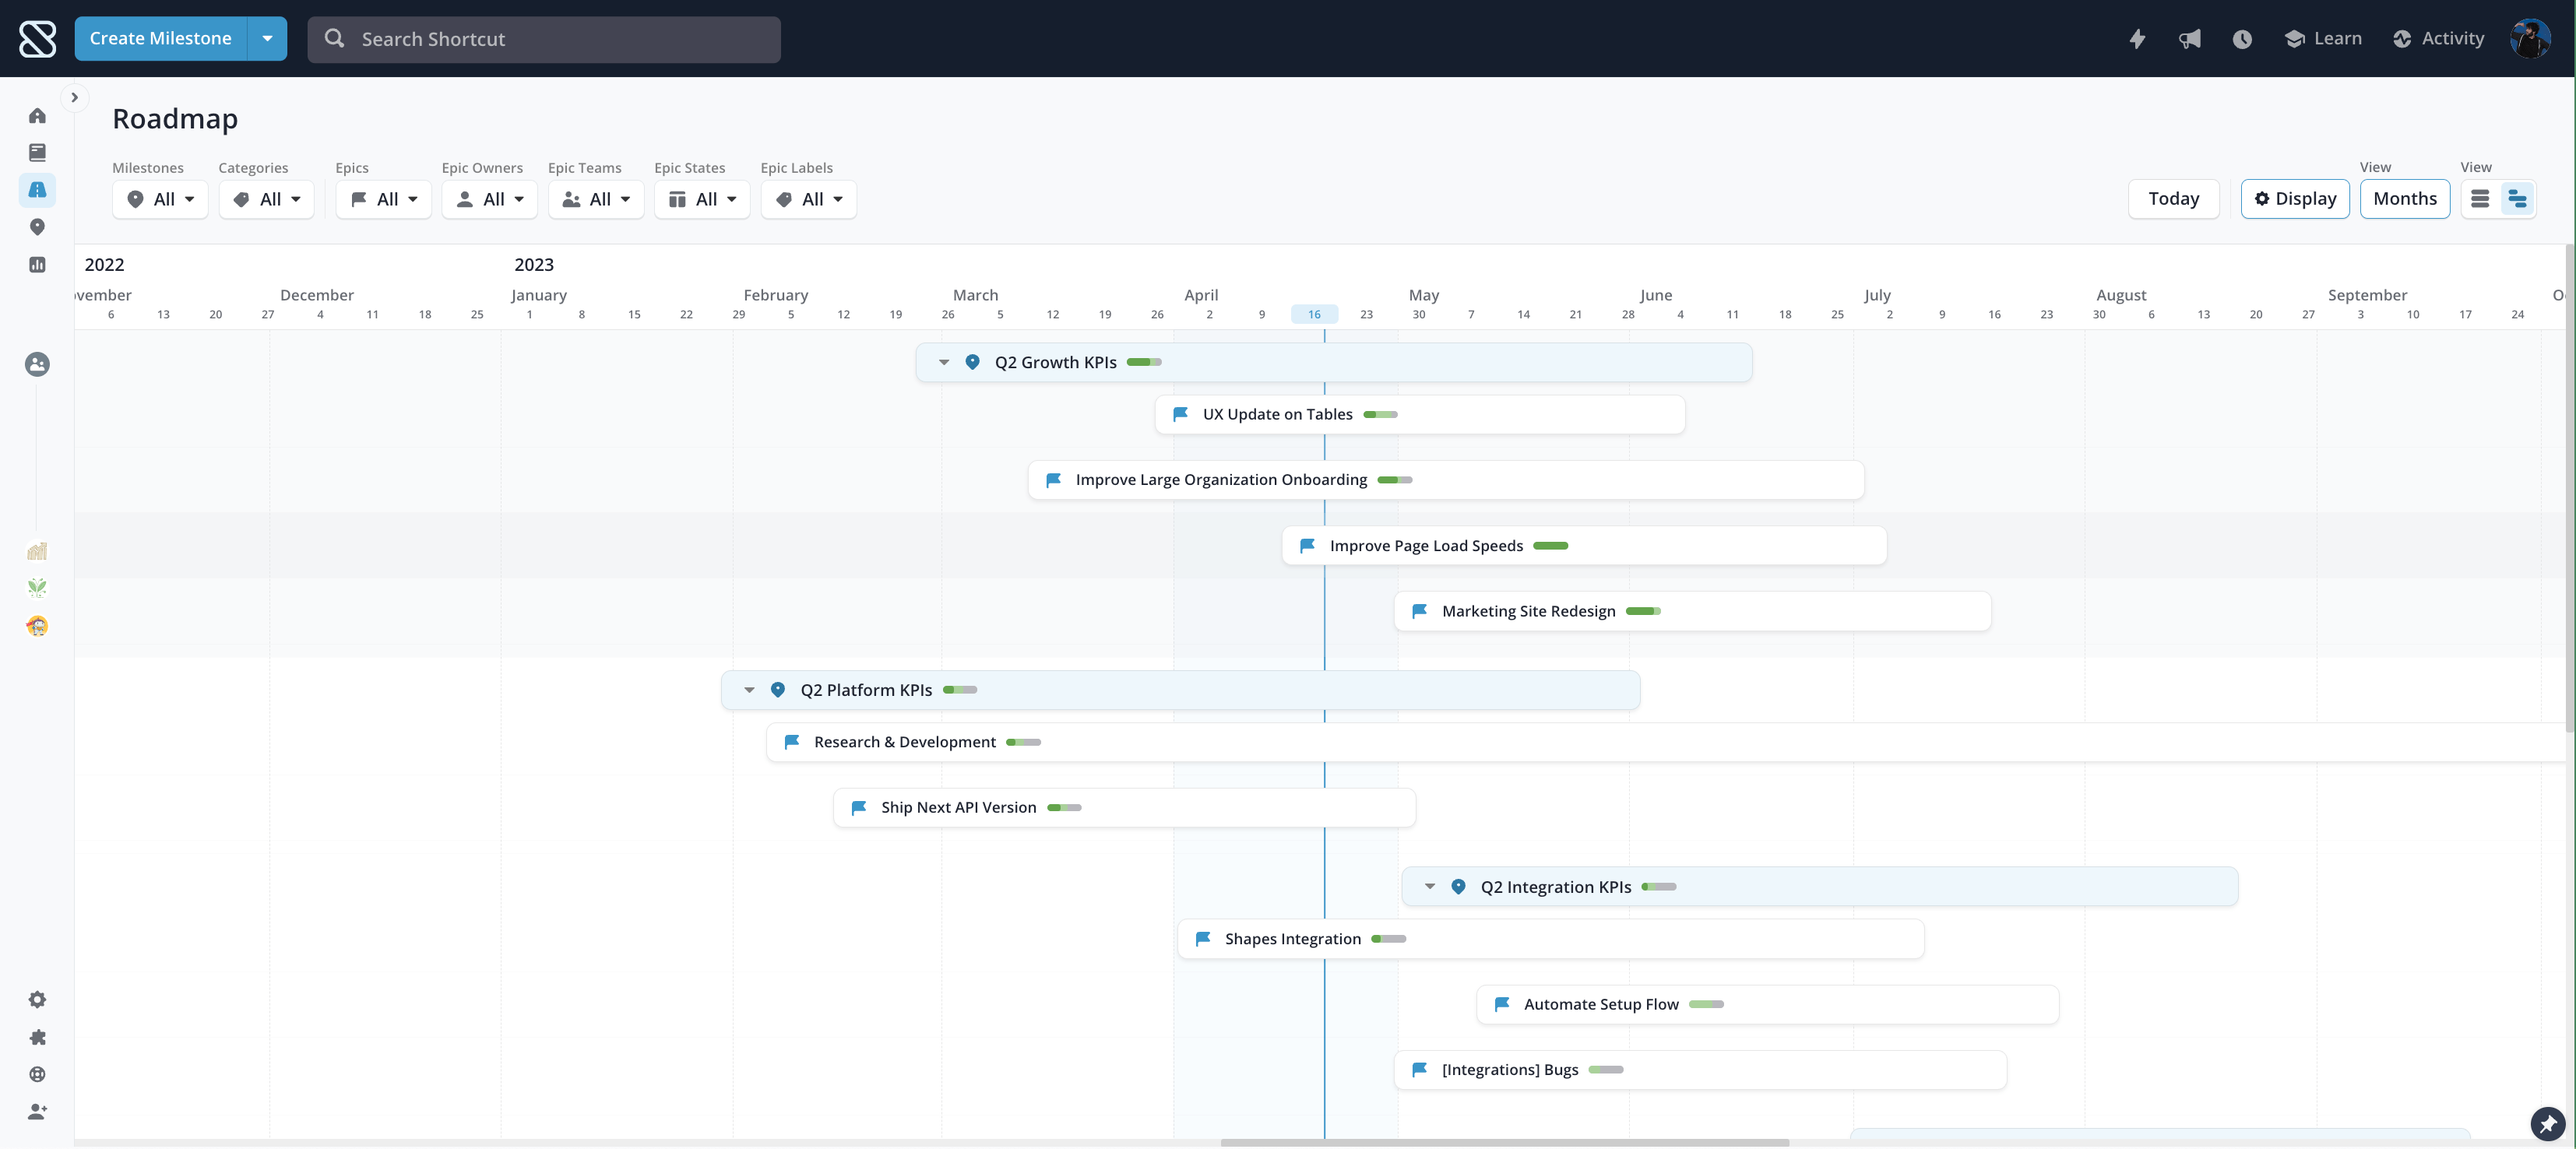Viewport: 2576px width, 1149px height.
Task: Open Integrations via the puzzle piece icon
Action: (37, 1038)
